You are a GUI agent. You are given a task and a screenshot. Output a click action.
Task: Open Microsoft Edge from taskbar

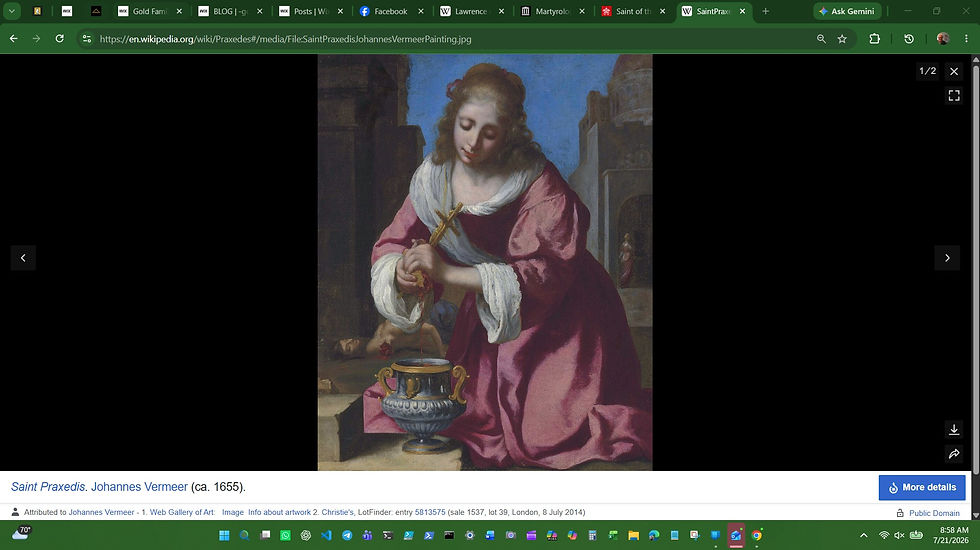point(654,535)
